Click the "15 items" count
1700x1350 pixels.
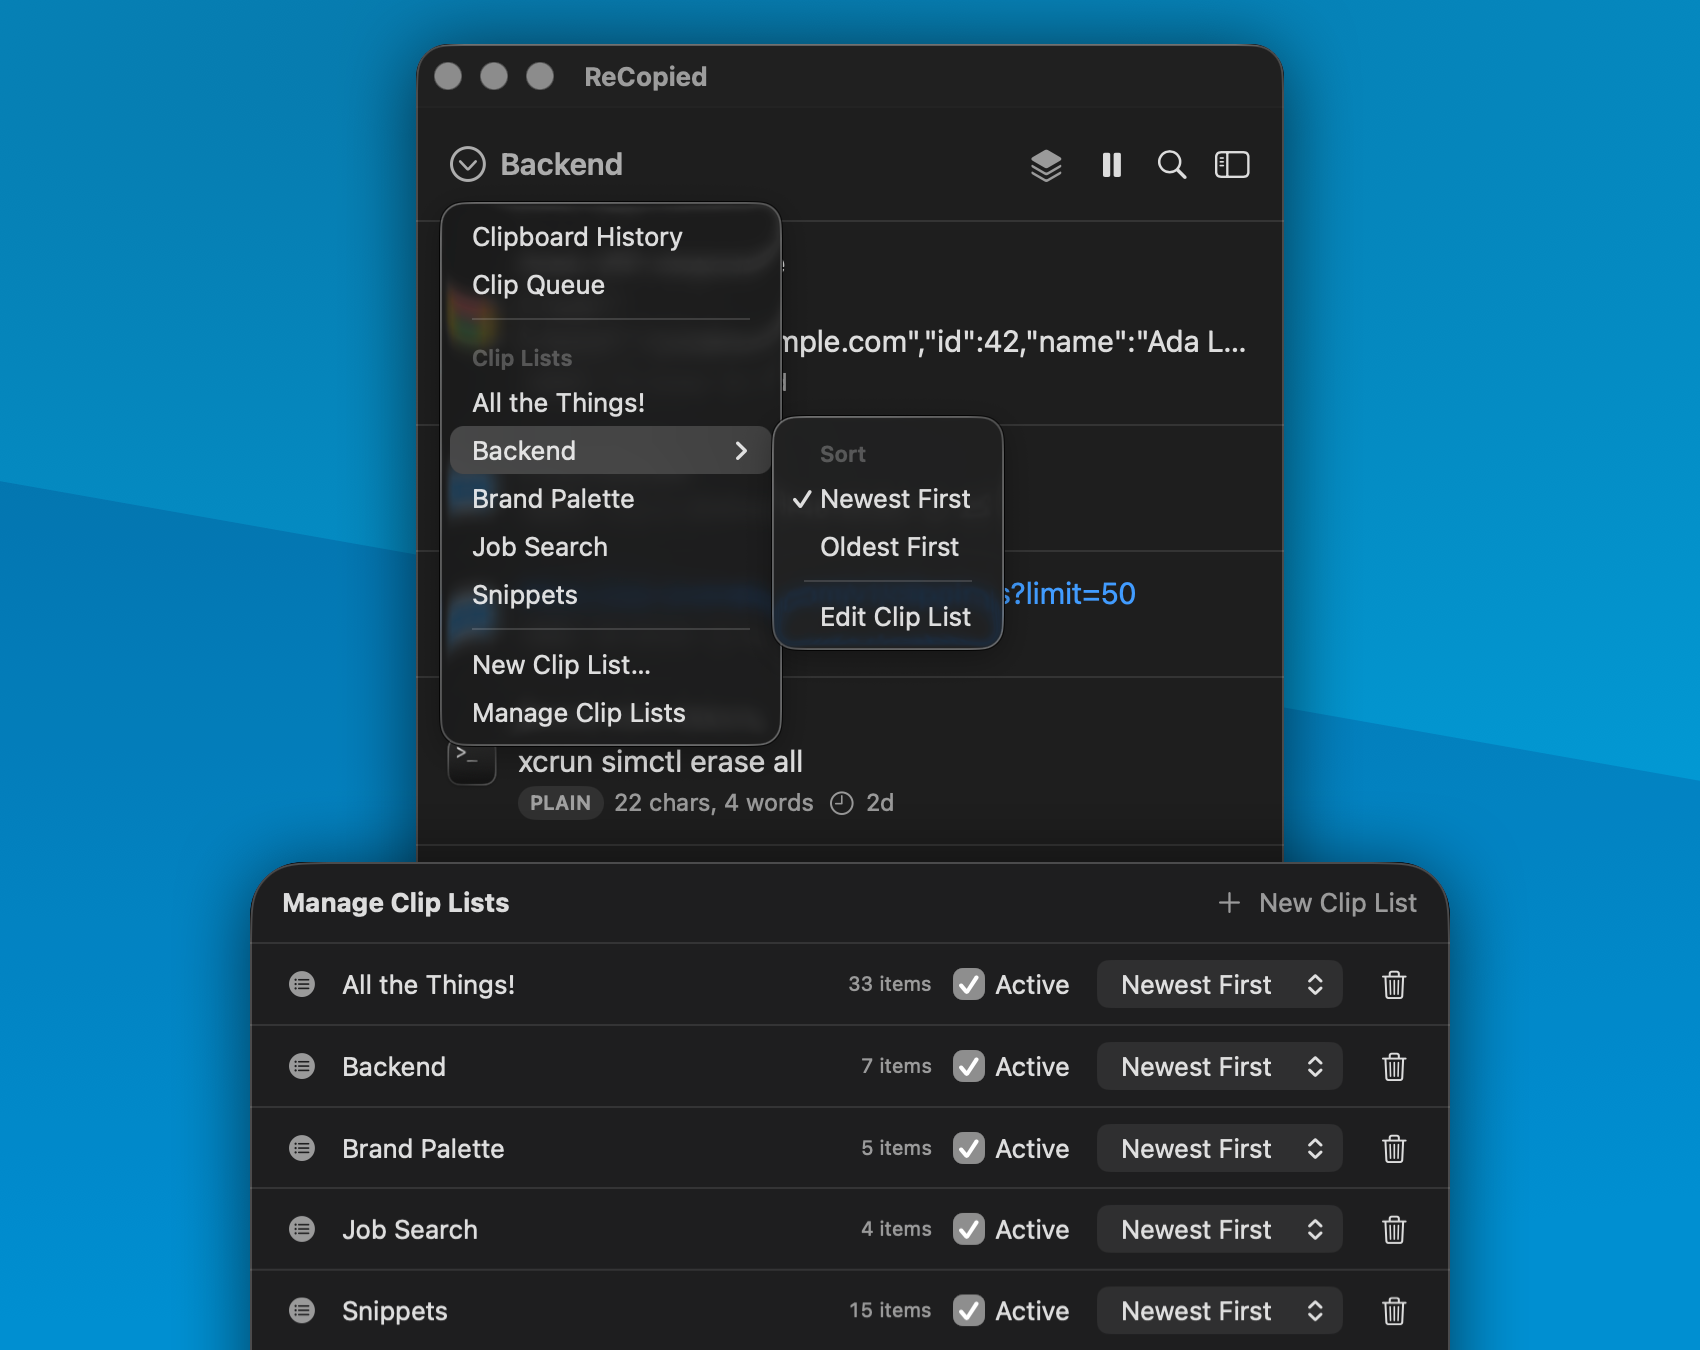[890, 1310]
